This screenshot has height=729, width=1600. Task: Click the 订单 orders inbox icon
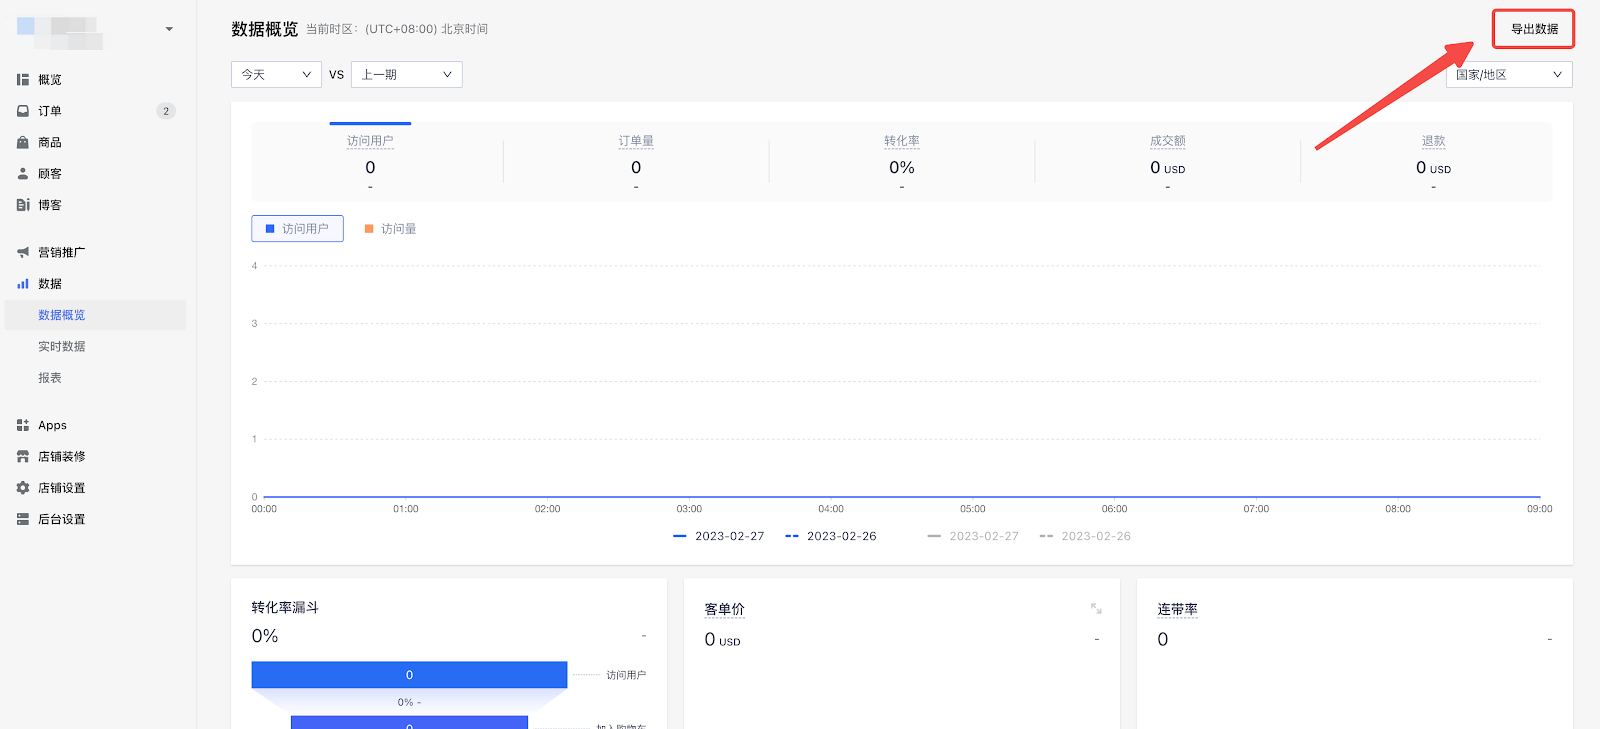tap(22, 111)
